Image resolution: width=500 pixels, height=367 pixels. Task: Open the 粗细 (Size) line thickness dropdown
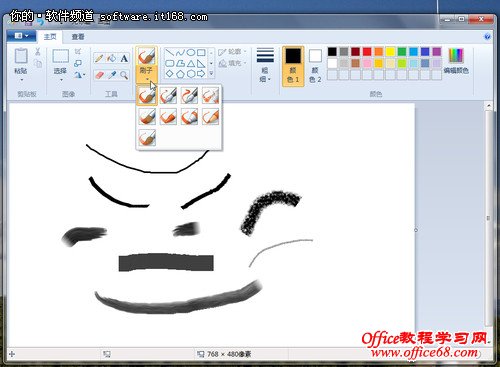(x=265, y=65)
